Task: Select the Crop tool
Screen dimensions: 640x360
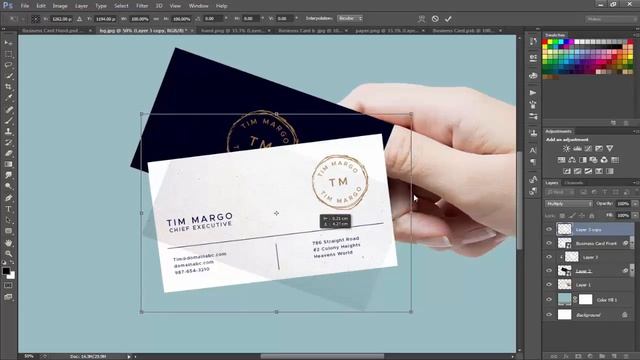Action: [x=8, y=87]
